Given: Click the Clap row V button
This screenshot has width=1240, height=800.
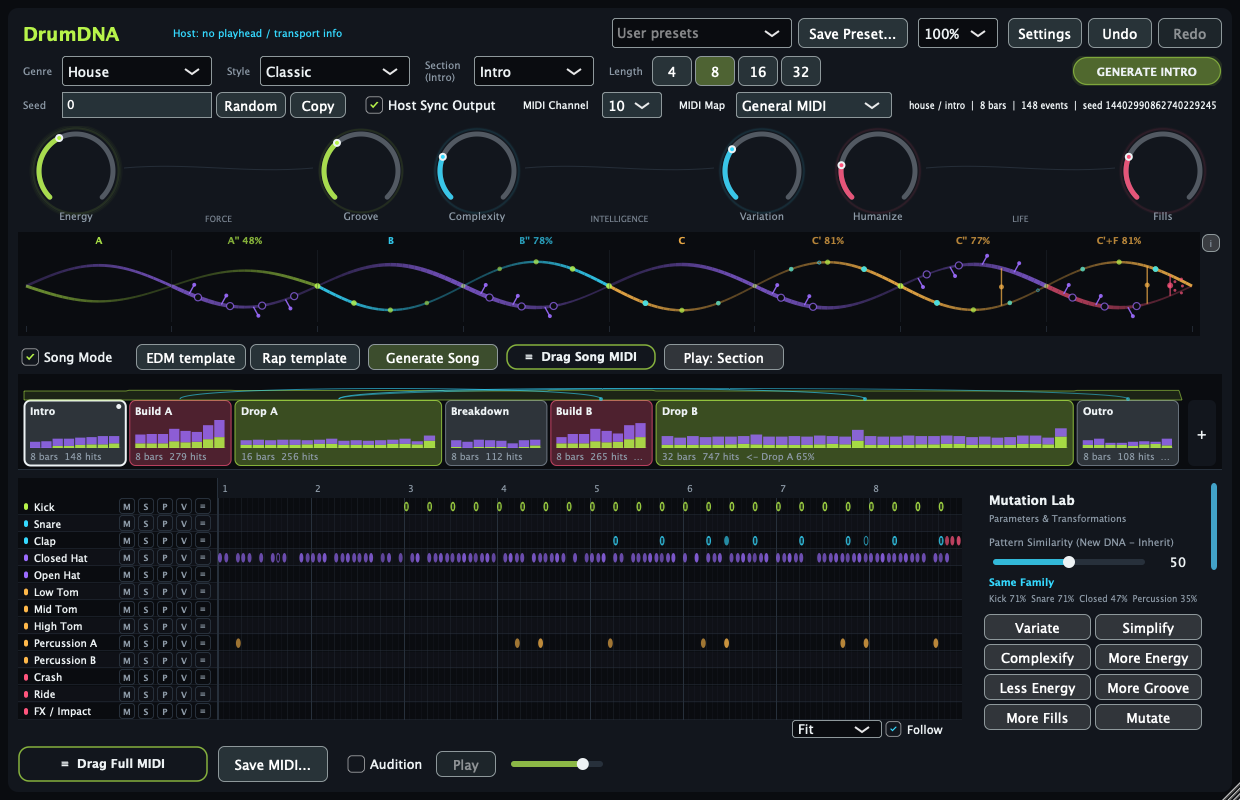Looking at the screenshot, I should tap(184, 541).
